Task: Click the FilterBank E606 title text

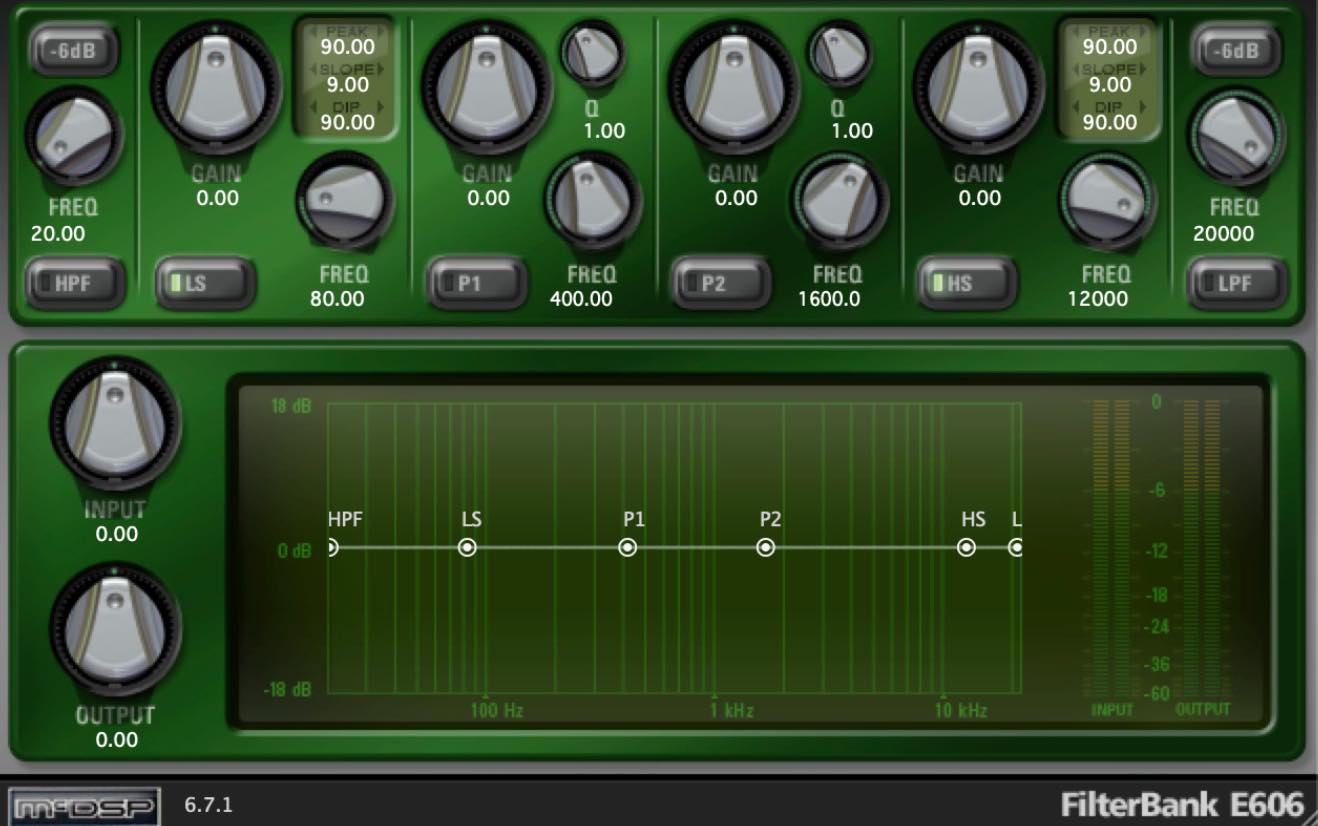Action: pyautogui.click(x=1183, y=804)
